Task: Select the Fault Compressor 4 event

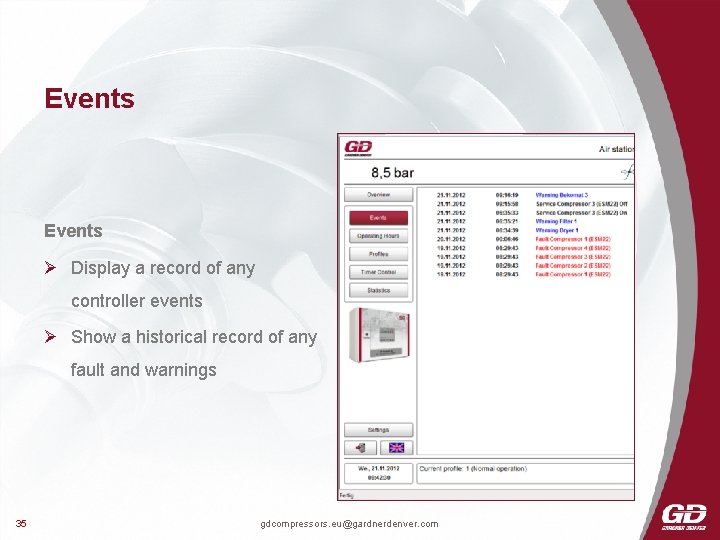Action: tap(532, 248)
